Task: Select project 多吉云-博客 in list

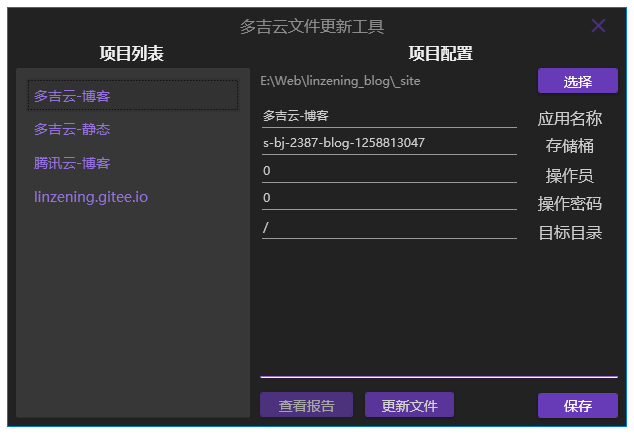Action: click(x=133, y=95)
